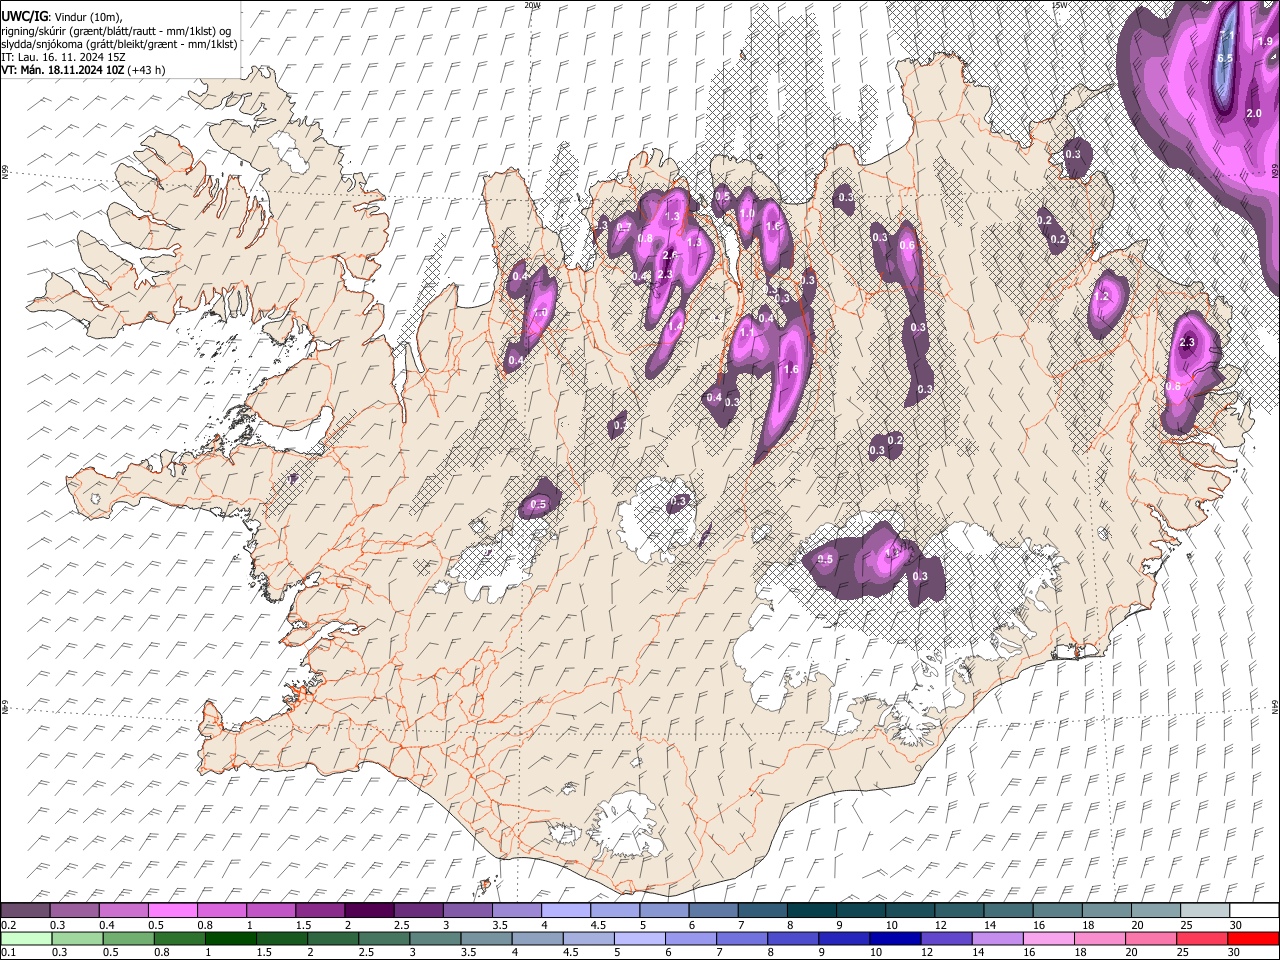Pick the bright pink 0.5 snow legend swatch
1280x960 pixels.
pos(172,911)
